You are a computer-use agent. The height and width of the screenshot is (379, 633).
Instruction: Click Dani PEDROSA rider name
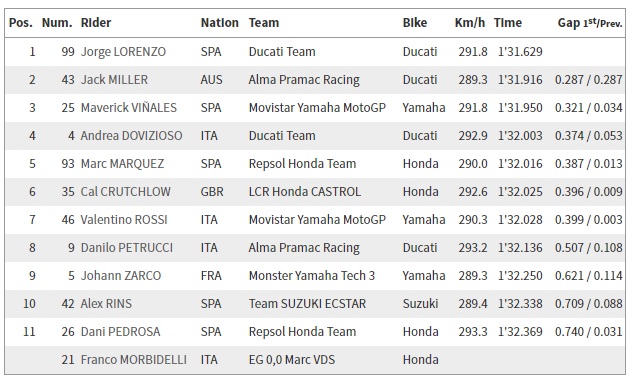[x=120, y=331]
